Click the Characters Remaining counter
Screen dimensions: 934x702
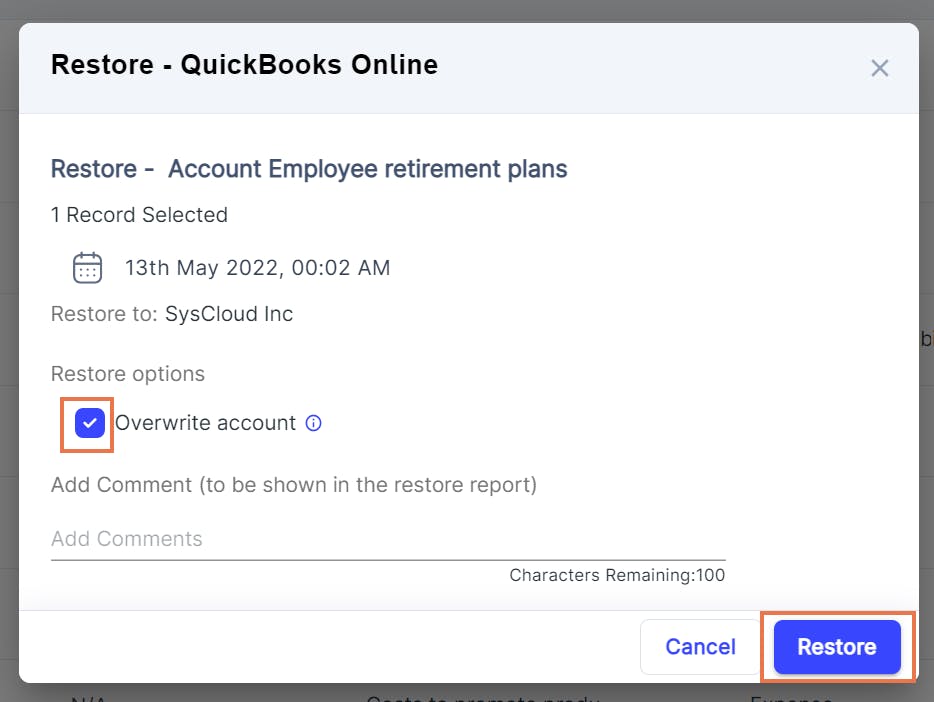pos(617,575)
